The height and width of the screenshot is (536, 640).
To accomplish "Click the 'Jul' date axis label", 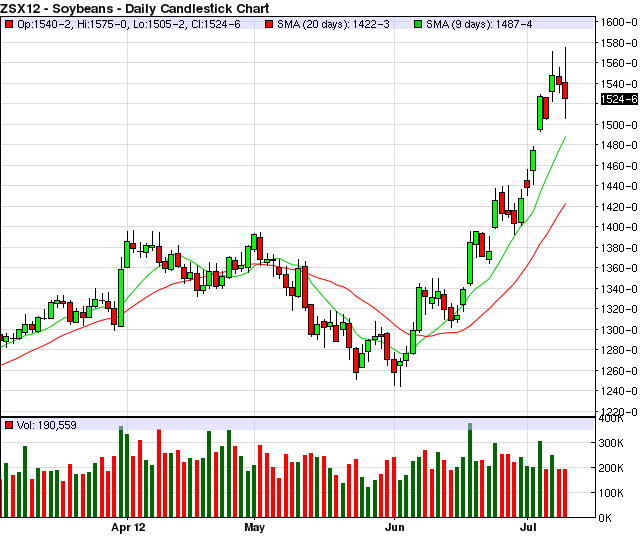I will (x=527, y=527).
